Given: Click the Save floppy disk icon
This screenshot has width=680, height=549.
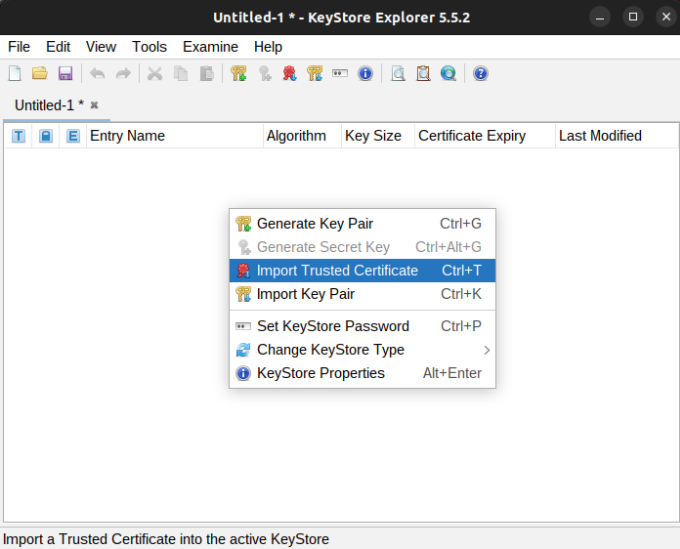Looking at the screenshot, I should coord(65,73).
